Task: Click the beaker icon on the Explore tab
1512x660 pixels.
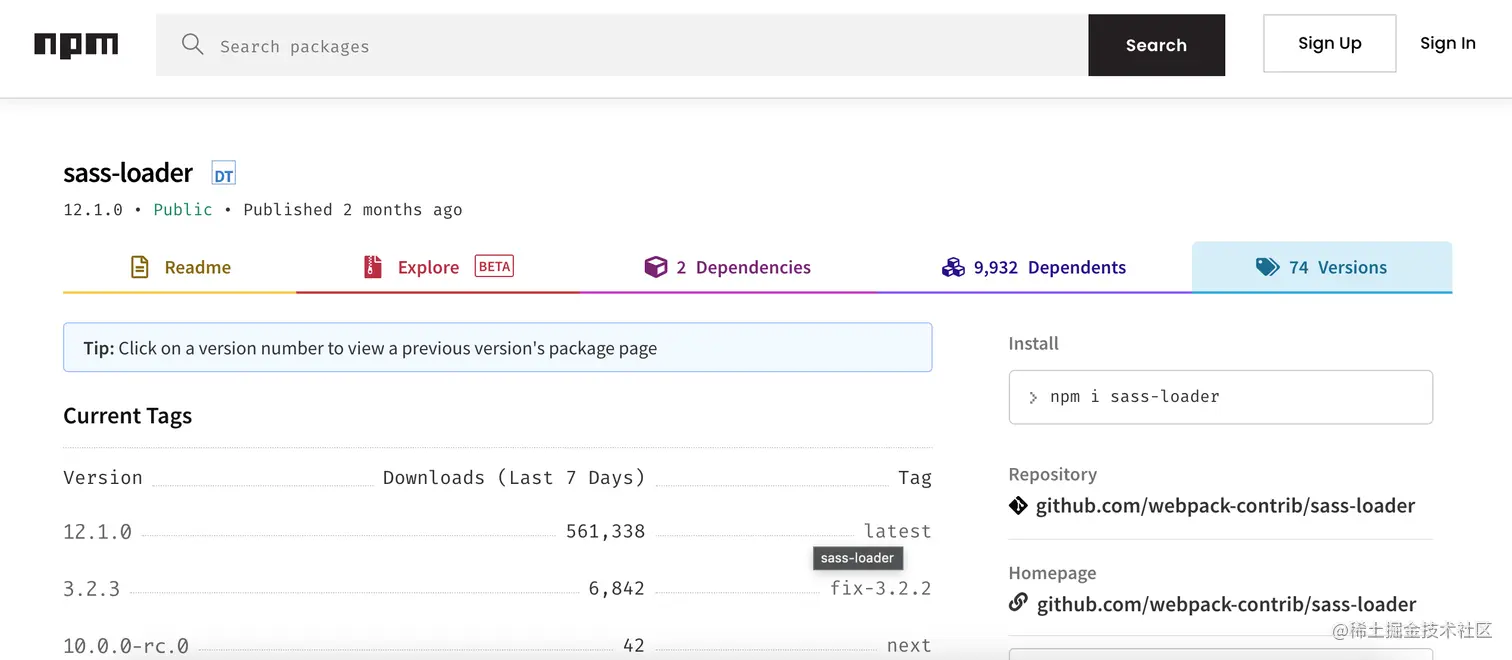Action: click(373, 267)
